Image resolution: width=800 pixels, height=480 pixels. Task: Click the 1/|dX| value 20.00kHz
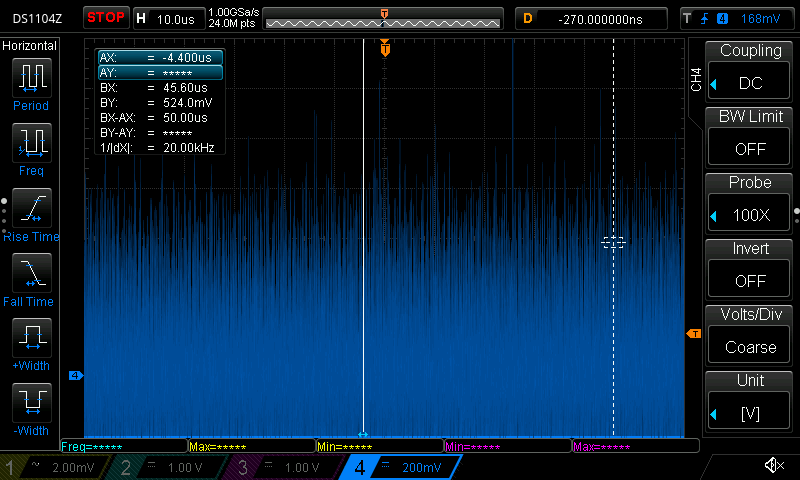188,148
